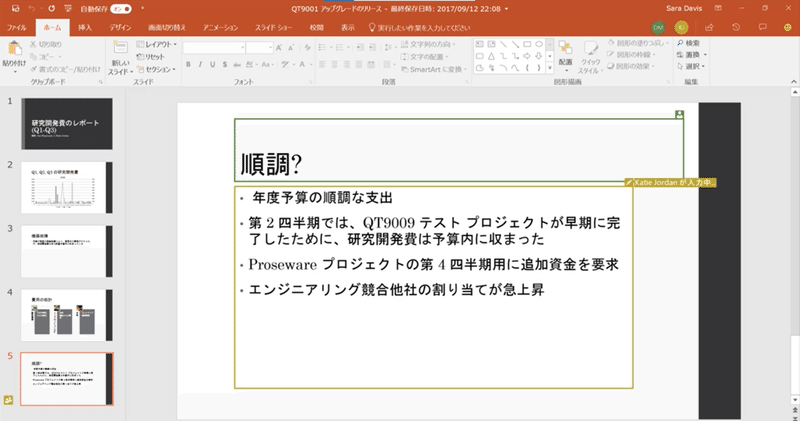
Task: Expand the shapes gallery more arrow
Action: click(549, 68)
